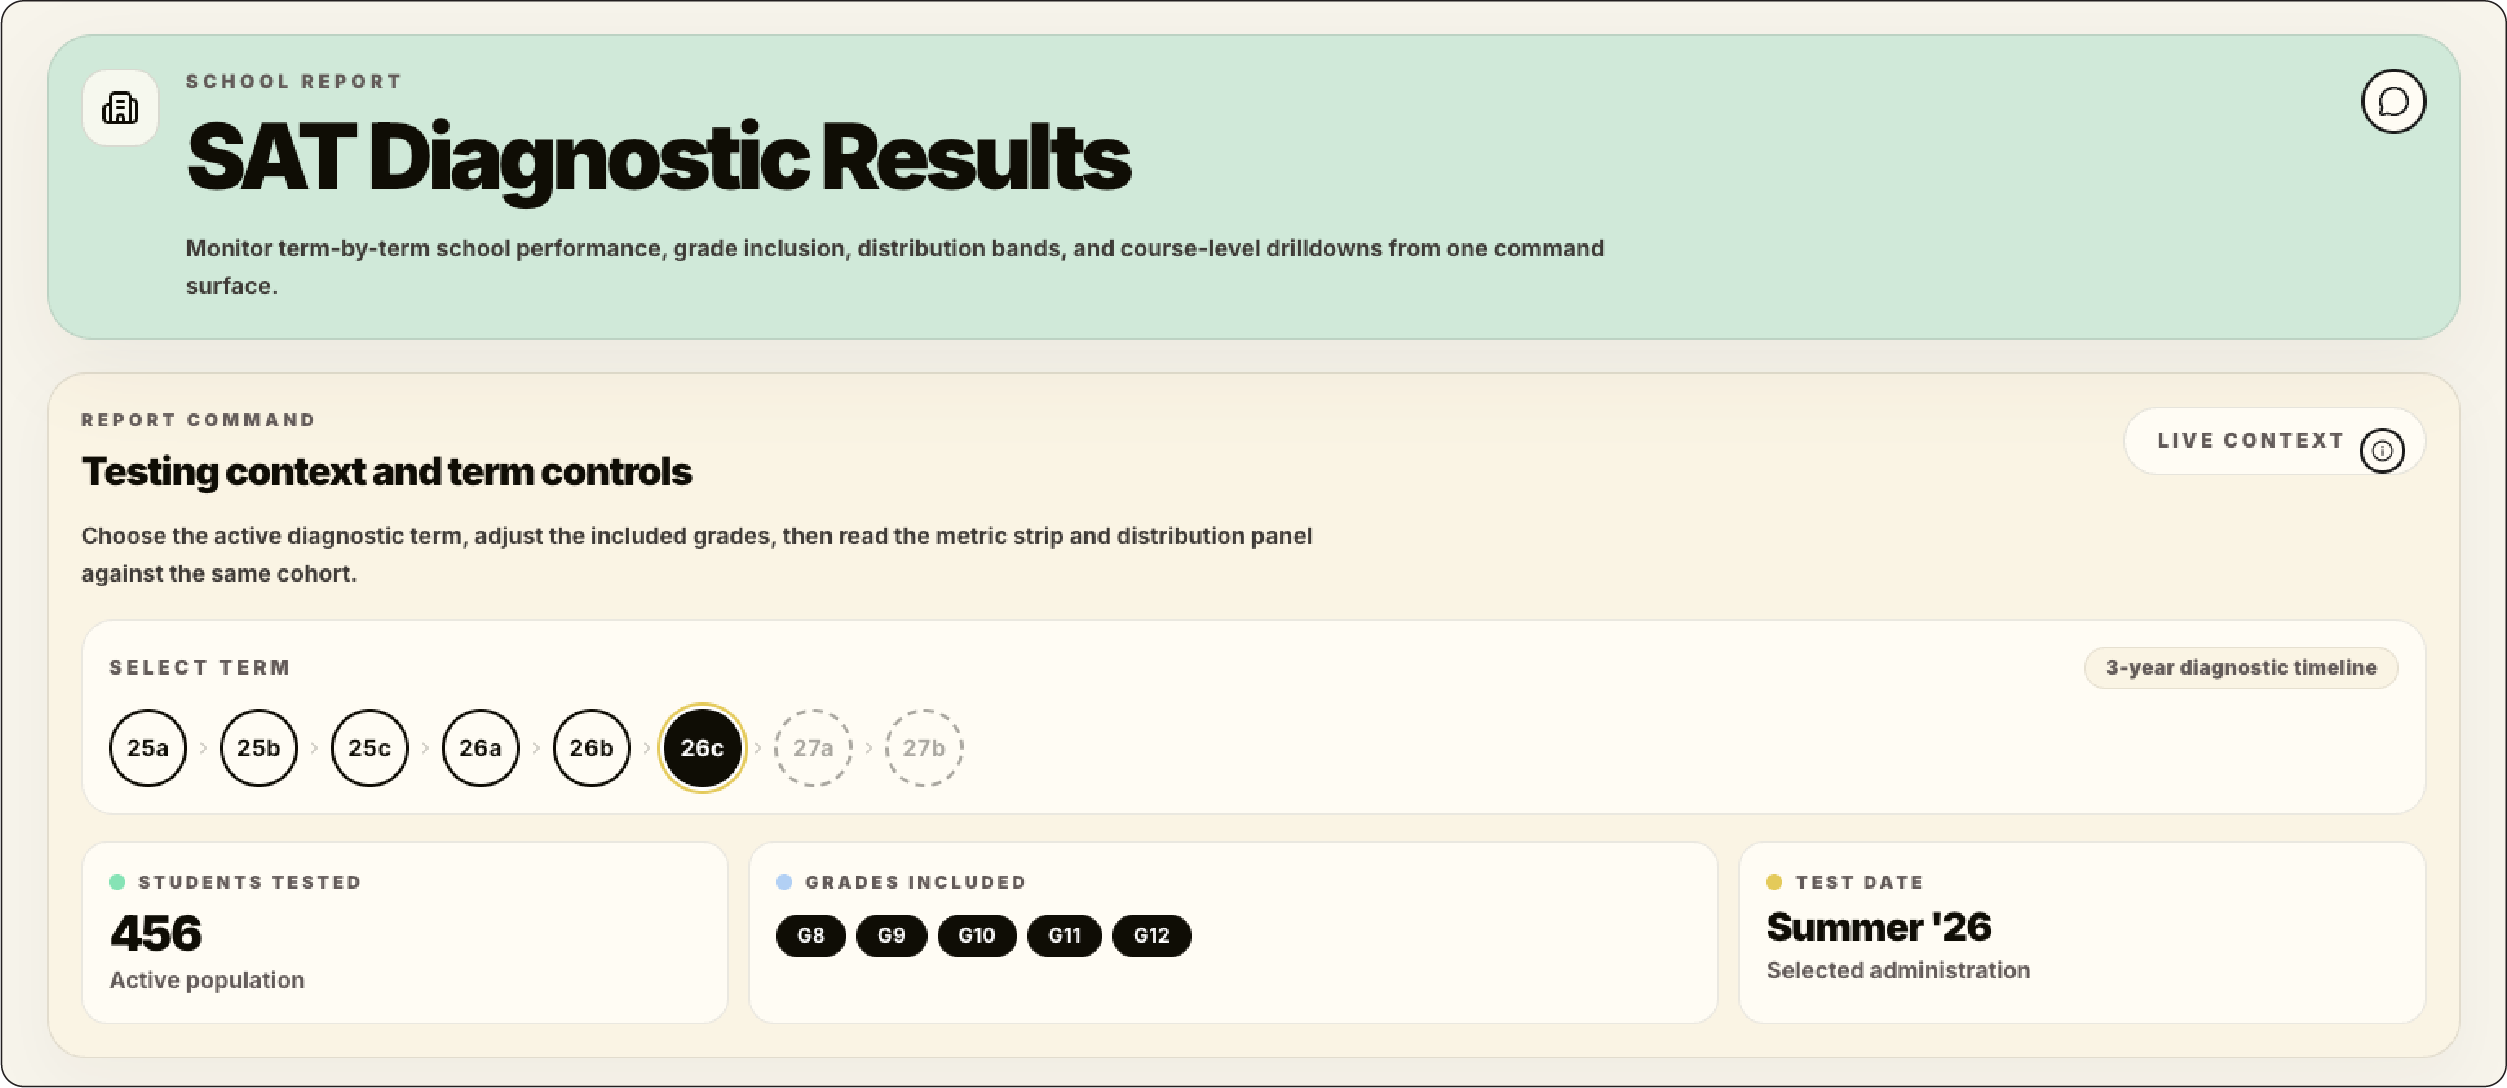The height and width of the screenshot is (1088, 2507).
Task: Select term 25c
Action: [x=370, y=748]
